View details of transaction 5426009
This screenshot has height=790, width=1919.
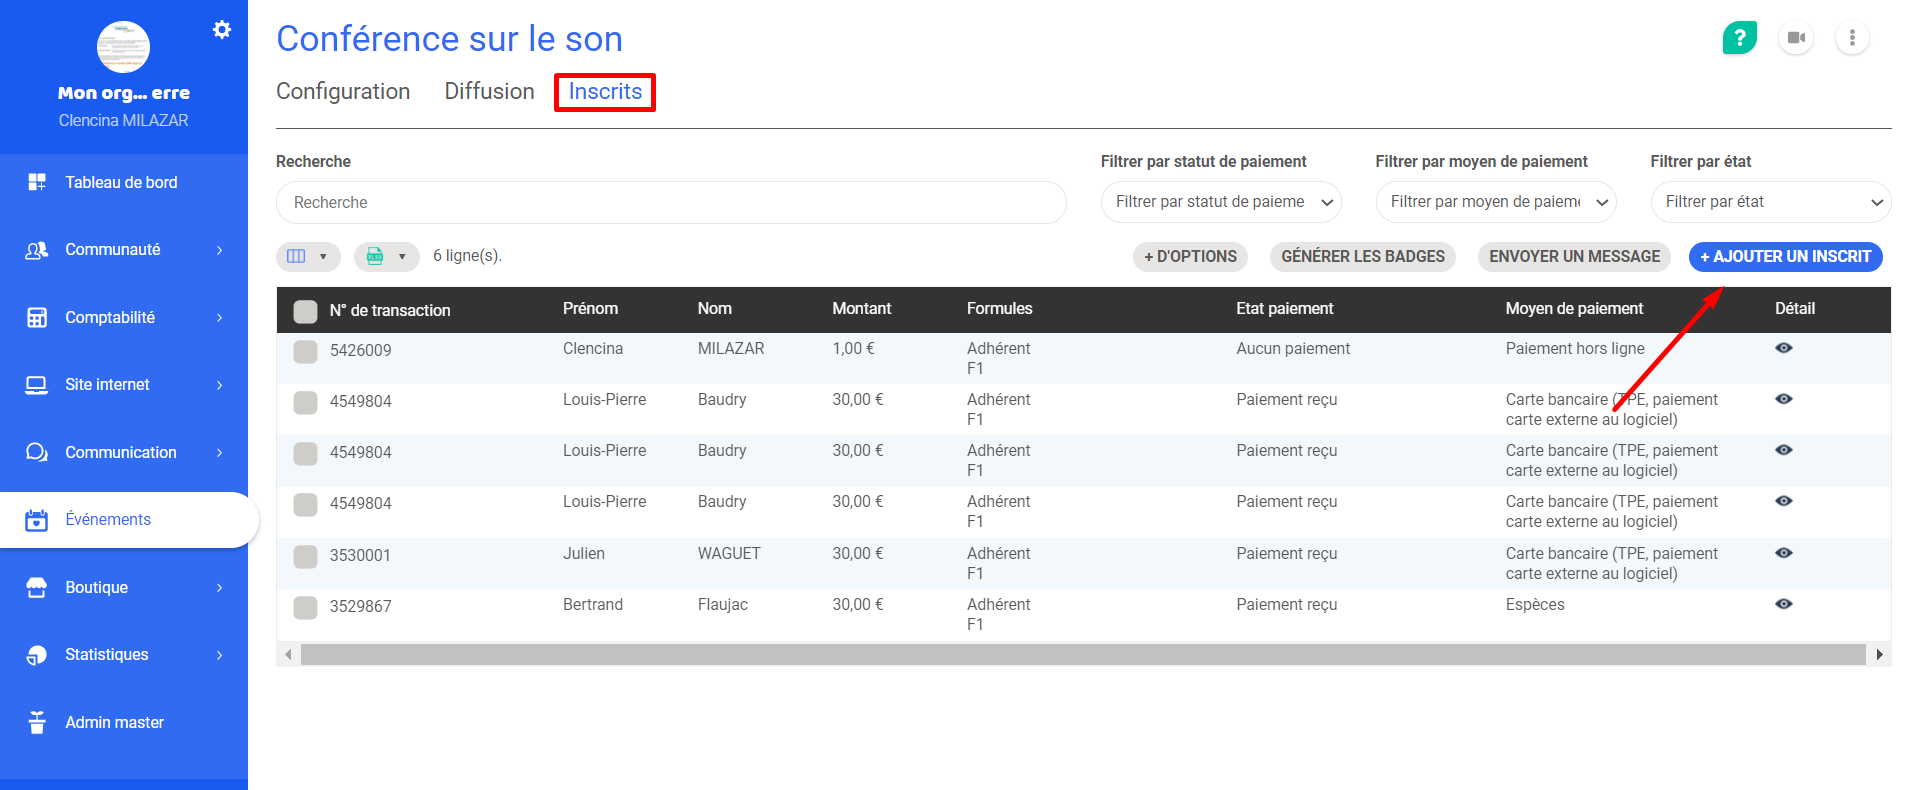pos(1783,348)
